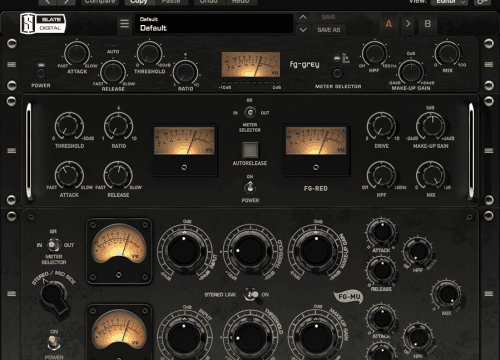The height and width of the screenshot is (360, 500).
Task: Click the FG-Red ATTACK knob
Action: click(69, 175)
